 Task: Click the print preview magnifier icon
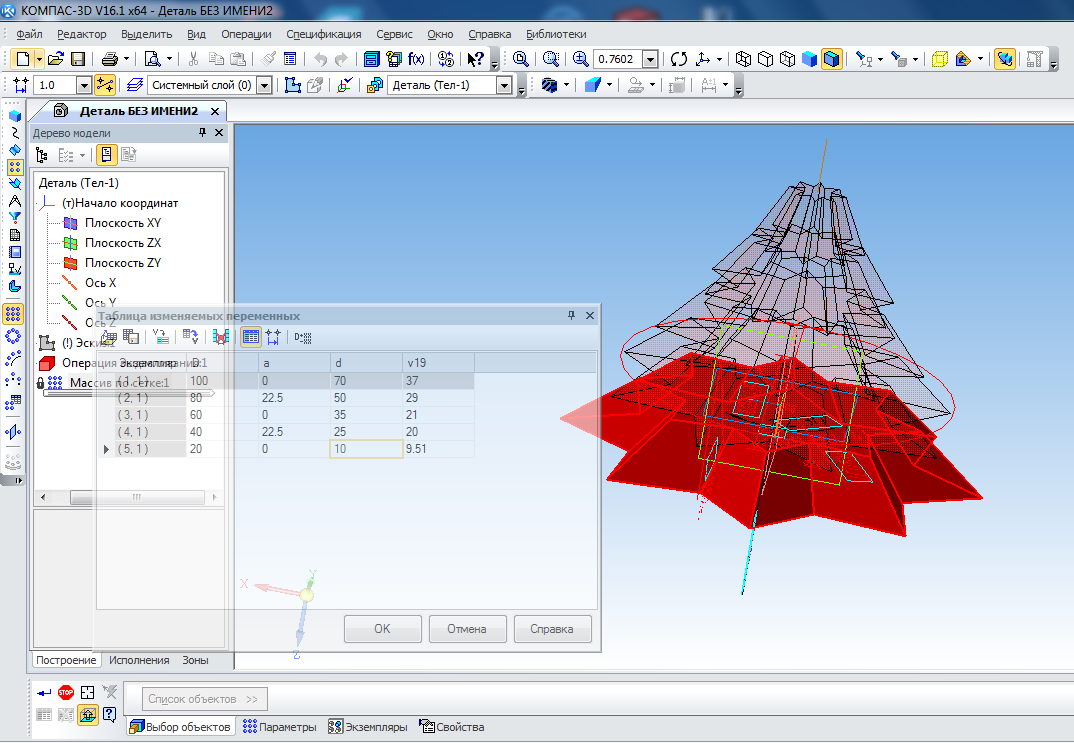[x=153, y=59]
